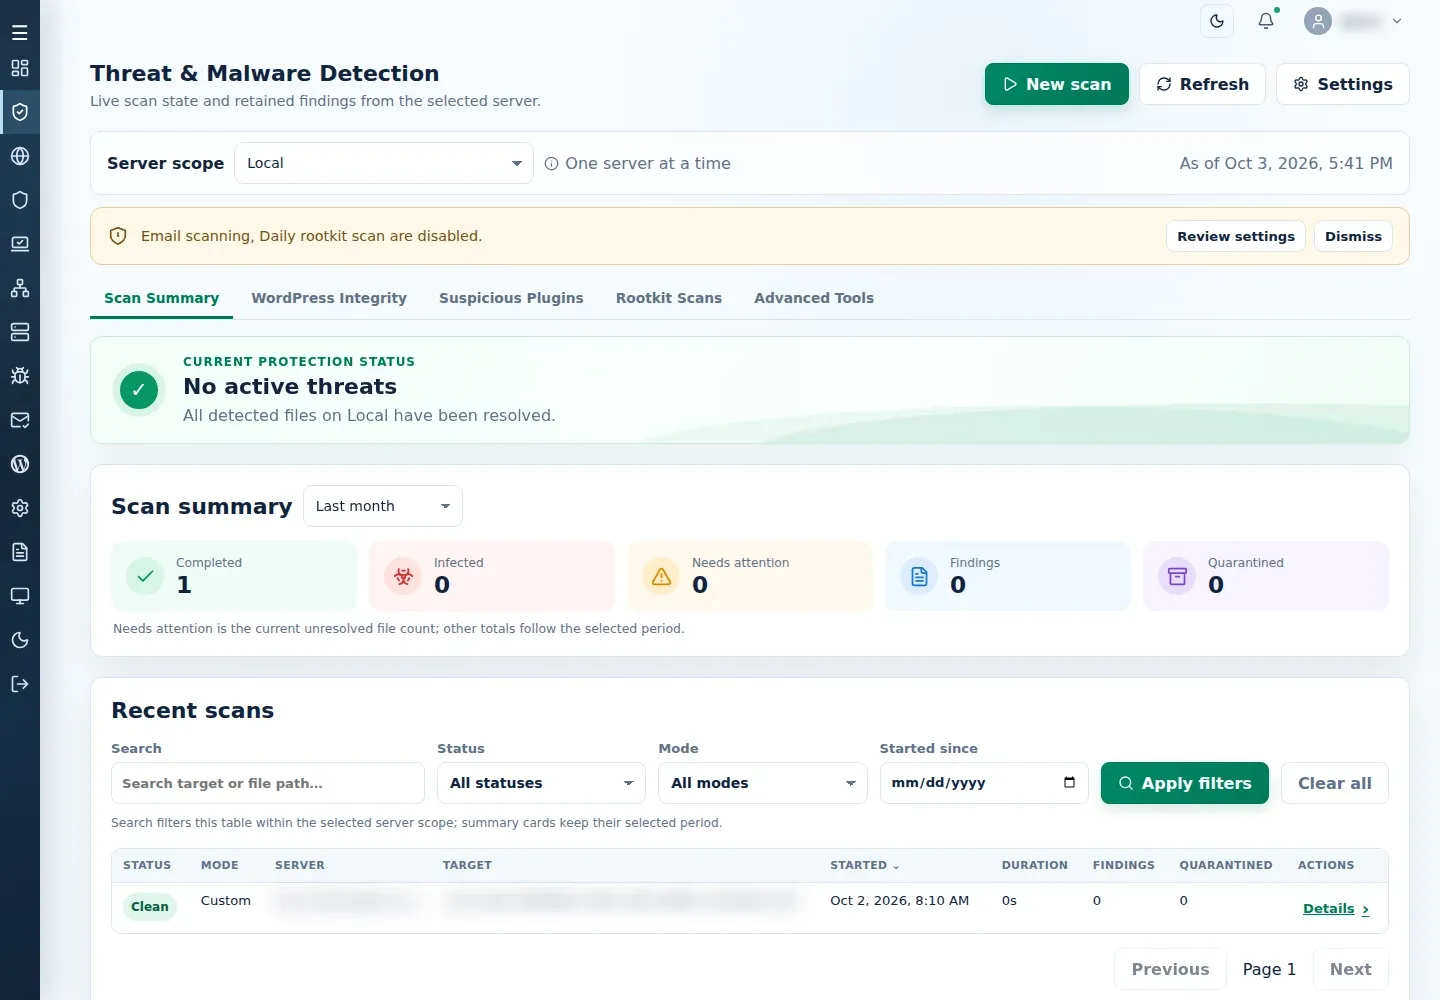Switch to the Suspicious Plugins tab
The image size is (1440, 1000).
point(511,298)
